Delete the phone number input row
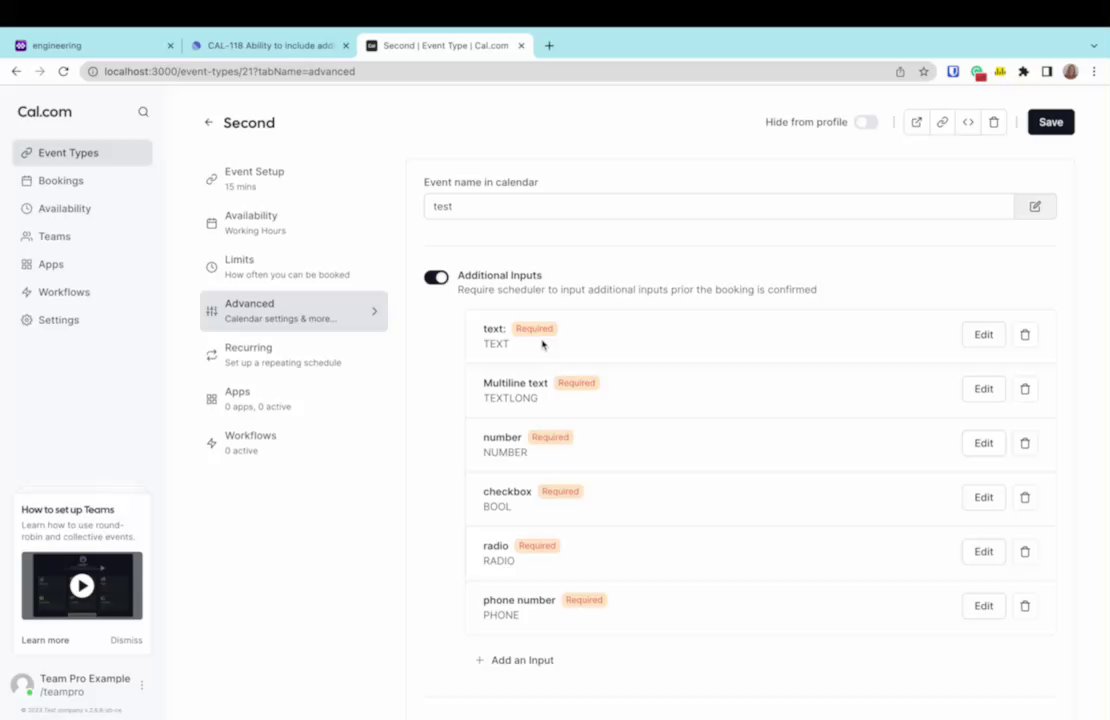1110x720 pixels. 1024,606
